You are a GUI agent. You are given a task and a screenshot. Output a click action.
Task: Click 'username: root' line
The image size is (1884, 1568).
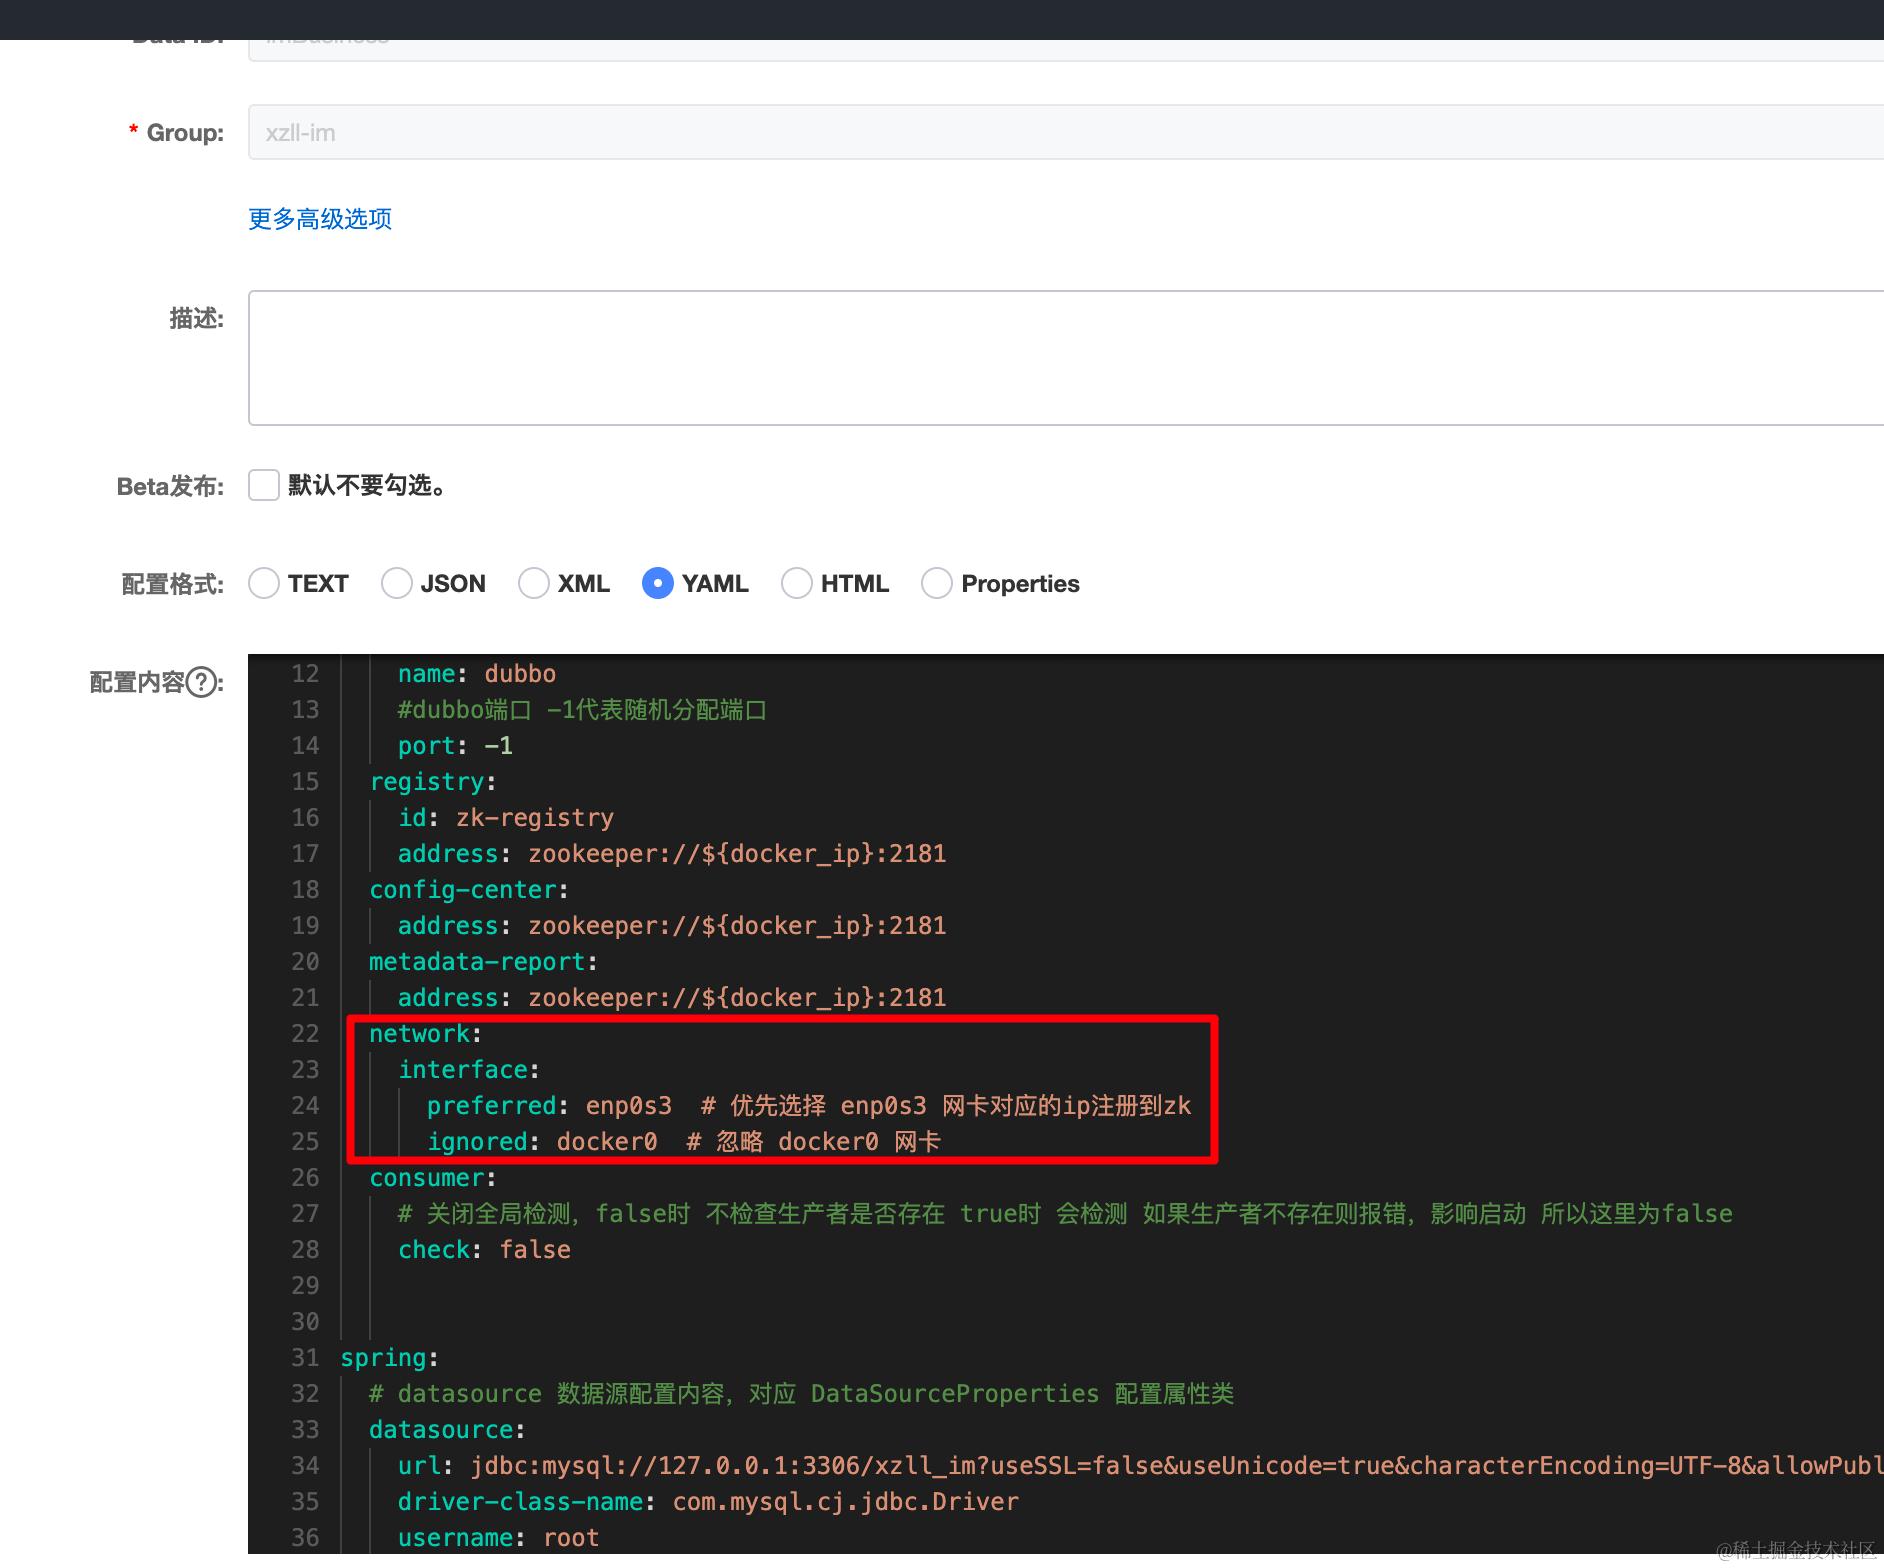coord(498,1538)
